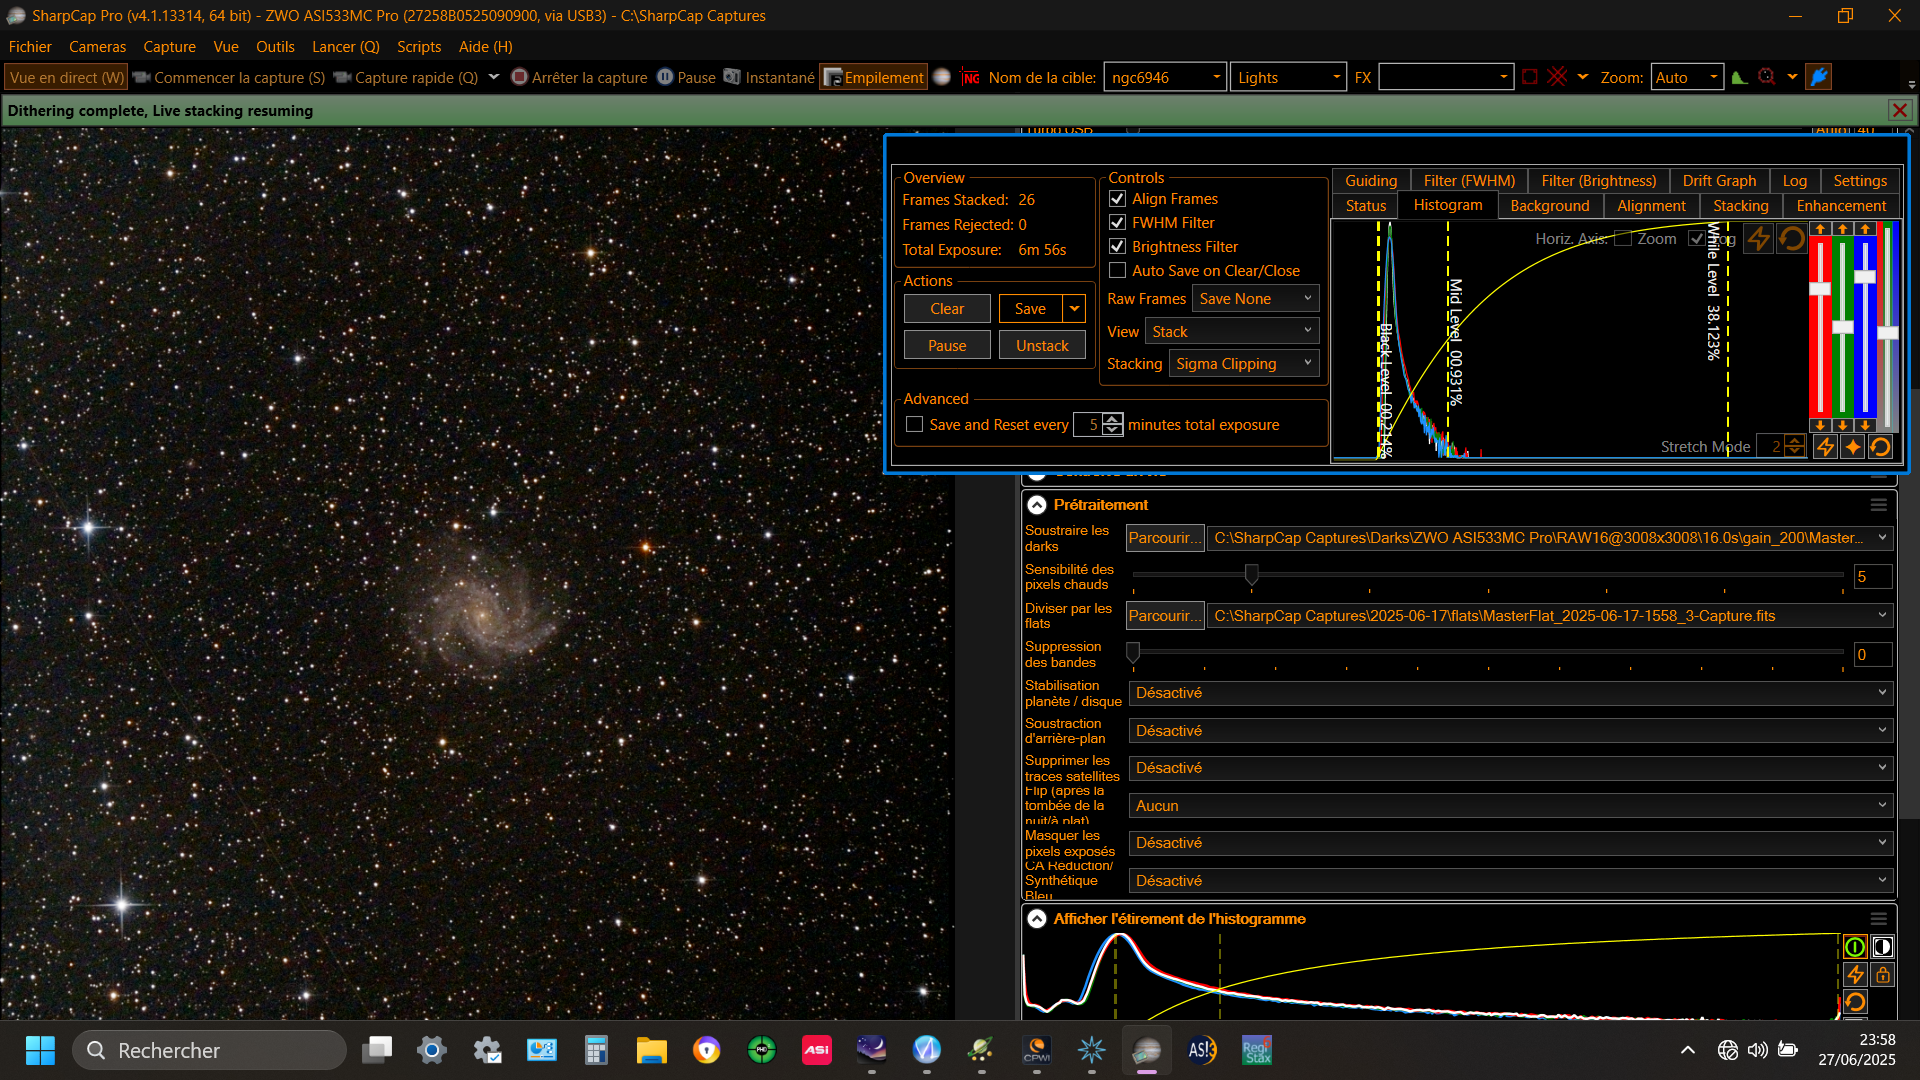Open the View Stack dropdown

[1232, 332]
